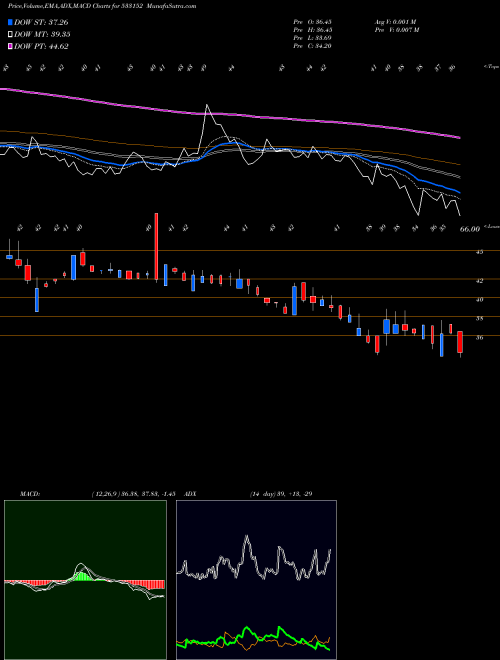Click the white price line's highest peak
500x660 pixels.
(x=207, y=105)
